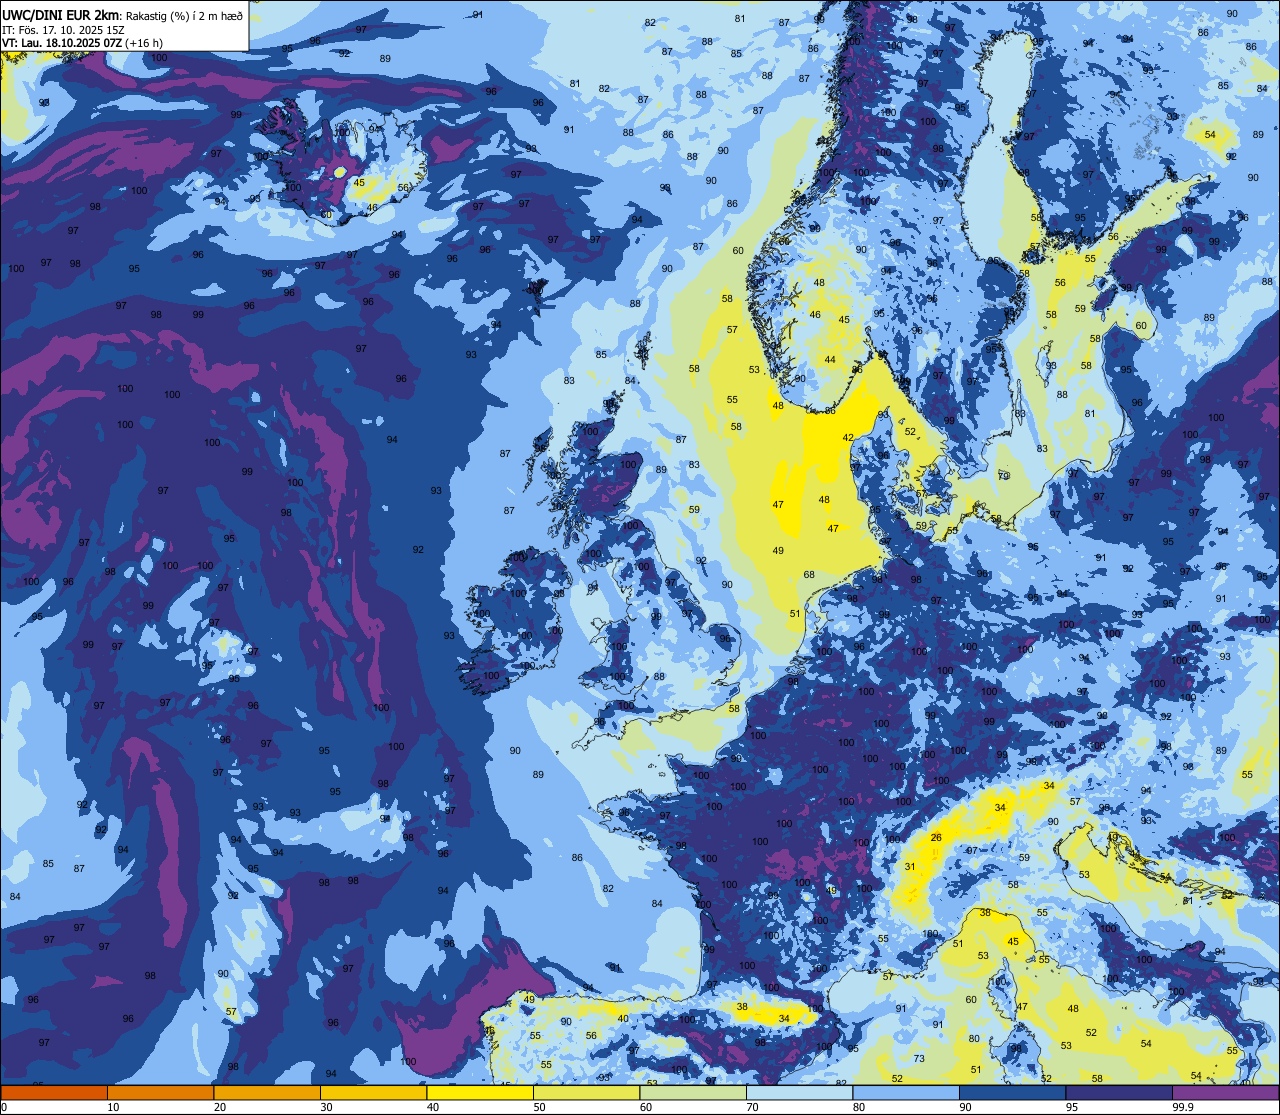
Task: Click the legend tick label 80
Action: [x=859, y=1107]
